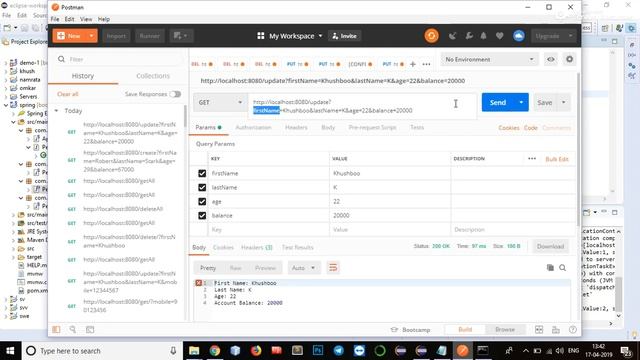The image size is (640, 360).
Task: Open the tab options ellipsis menu
Action: (x=426, y=64)
